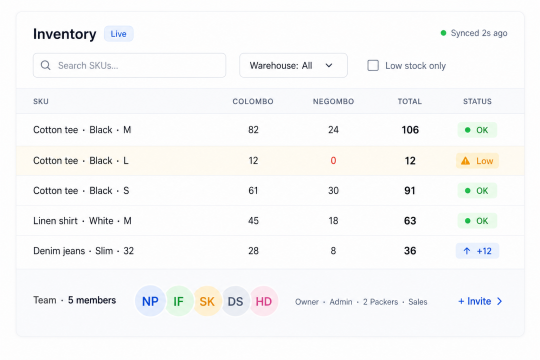
Task: Click the OK status badge for Linen shirt
Action: pyautogui.click(x=477, y=220)
